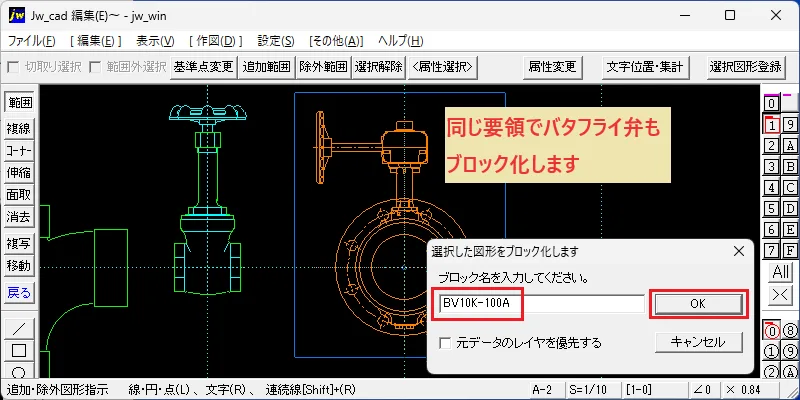
Task: Toggle layer 3 in the layer bar
Action: tap(772, 166)
